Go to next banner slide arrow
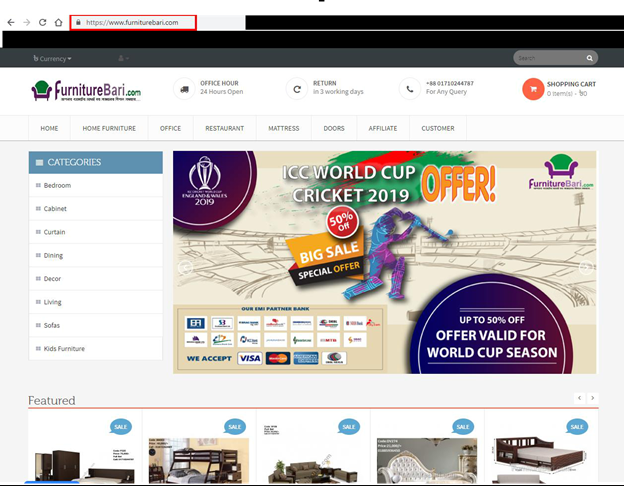624x486 pixels. [x=586, y=267]
